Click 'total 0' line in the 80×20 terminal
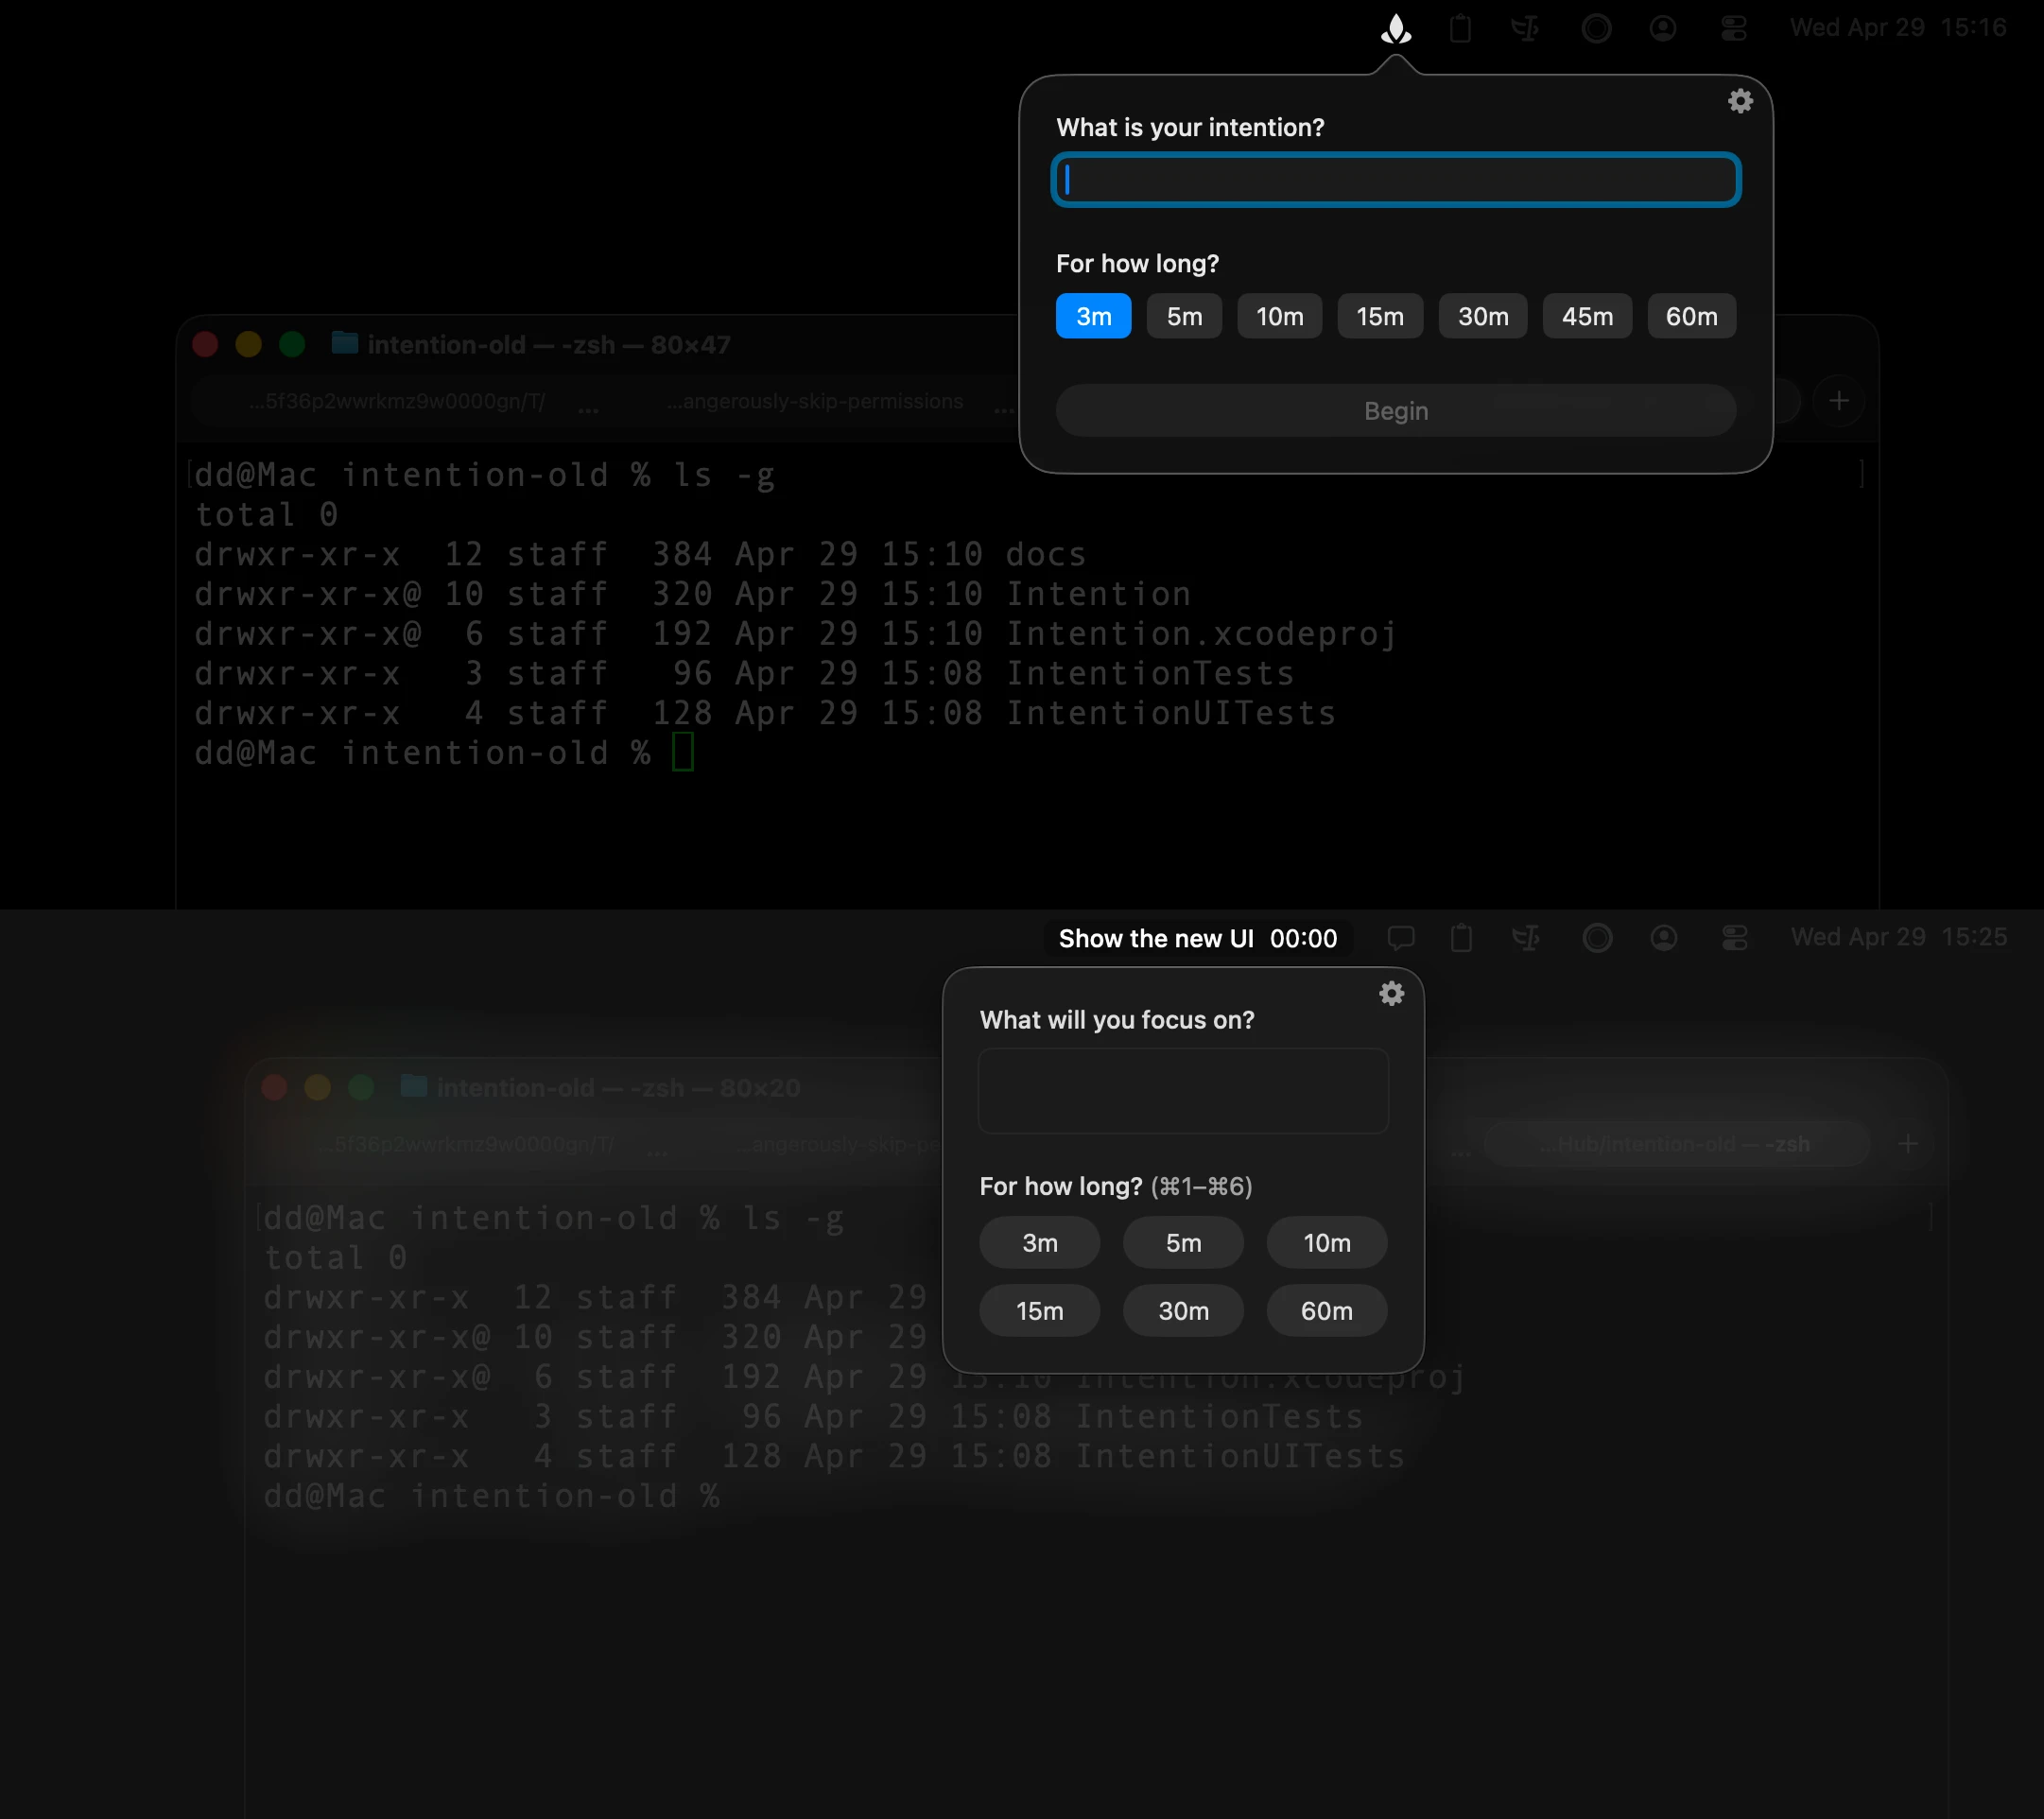Image resolution: width=2044 pixels, height=1819 pixels. [x=335, y=1257]
